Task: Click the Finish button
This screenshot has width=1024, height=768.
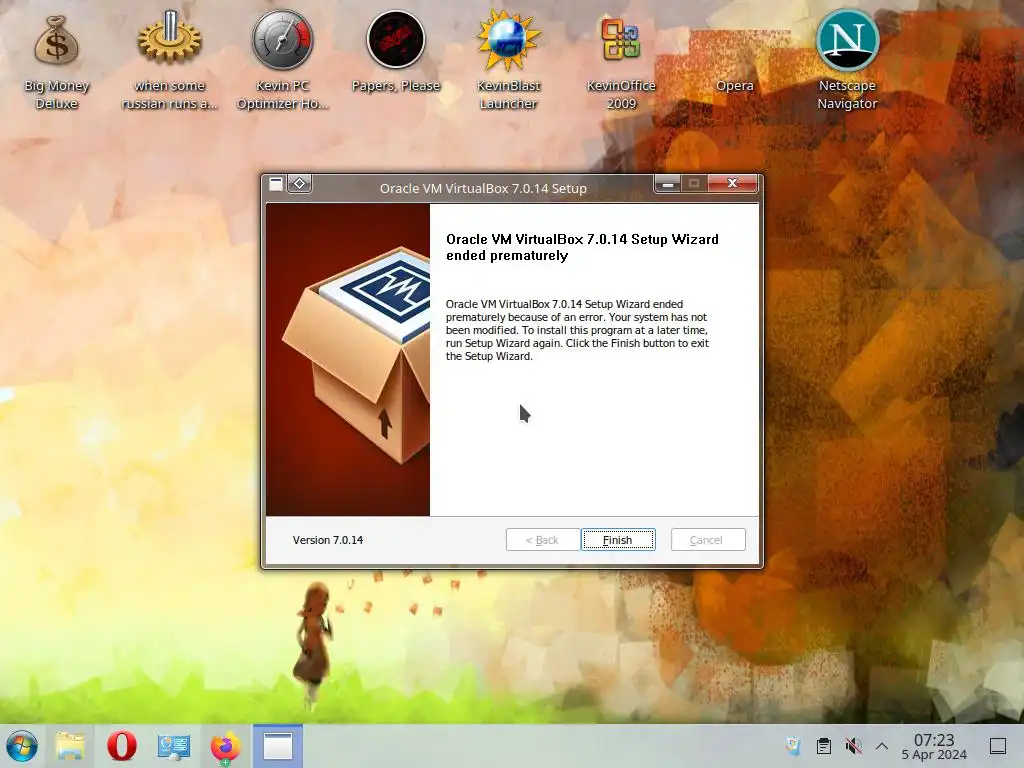Action: point(618,540)
